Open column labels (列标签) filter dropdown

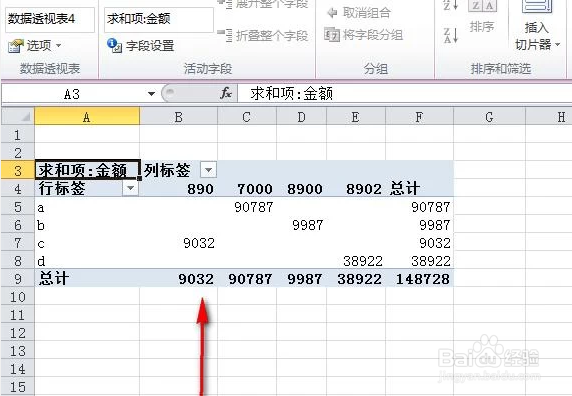click(x=208, y=170)
